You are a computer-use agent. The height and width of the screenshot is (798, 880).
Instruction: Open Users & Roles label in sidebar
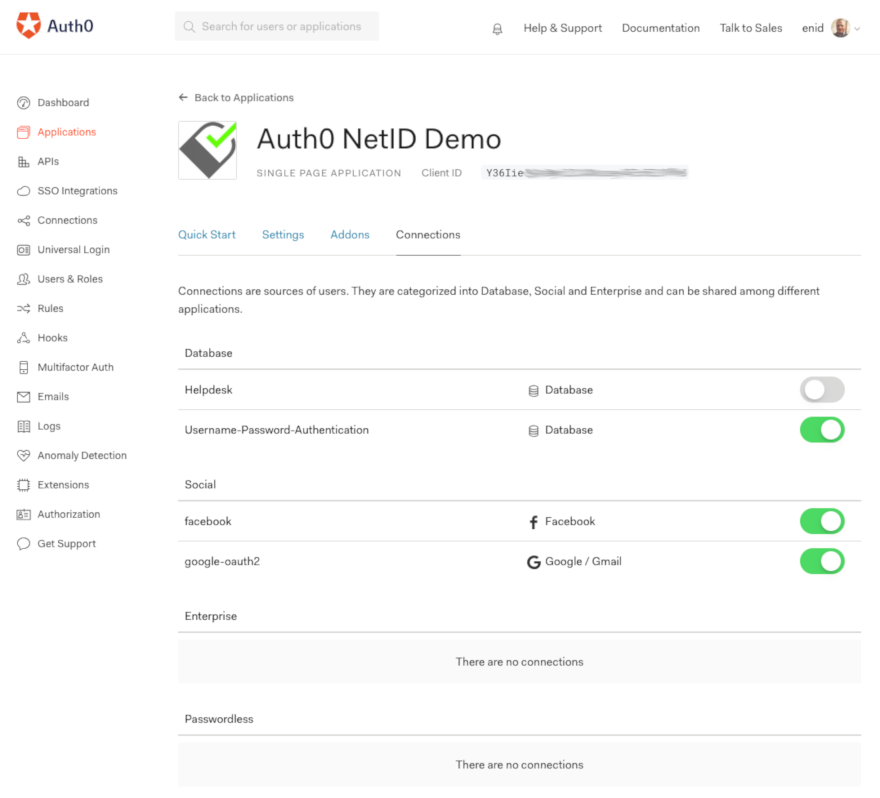70,279
